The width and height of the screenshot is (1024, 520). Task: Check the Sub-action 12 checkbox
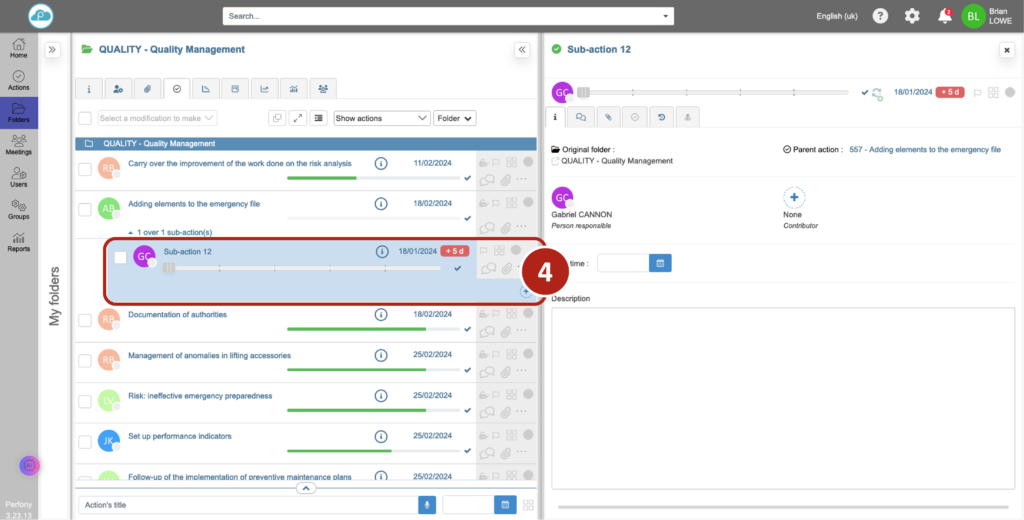(x=120, y=257)
